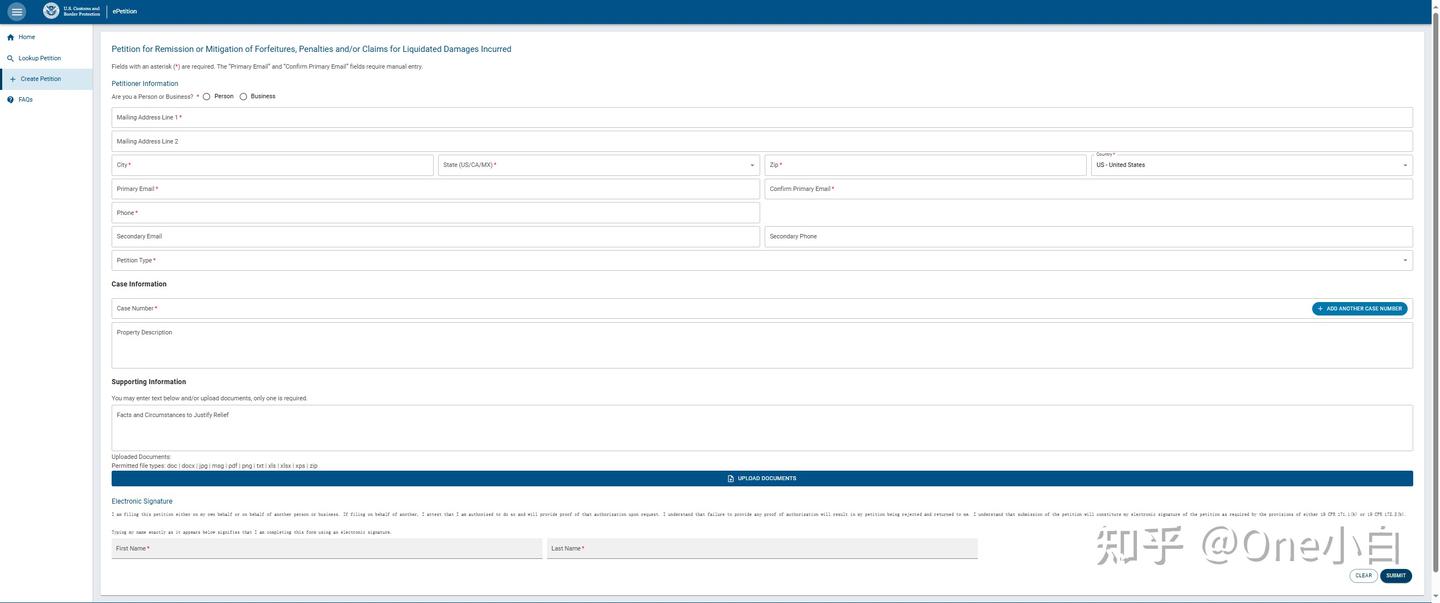Viewport: 1440px width, 603px height.
Task: Select the Business radio button
Action: pyautogui.click(x=243, y=97)
